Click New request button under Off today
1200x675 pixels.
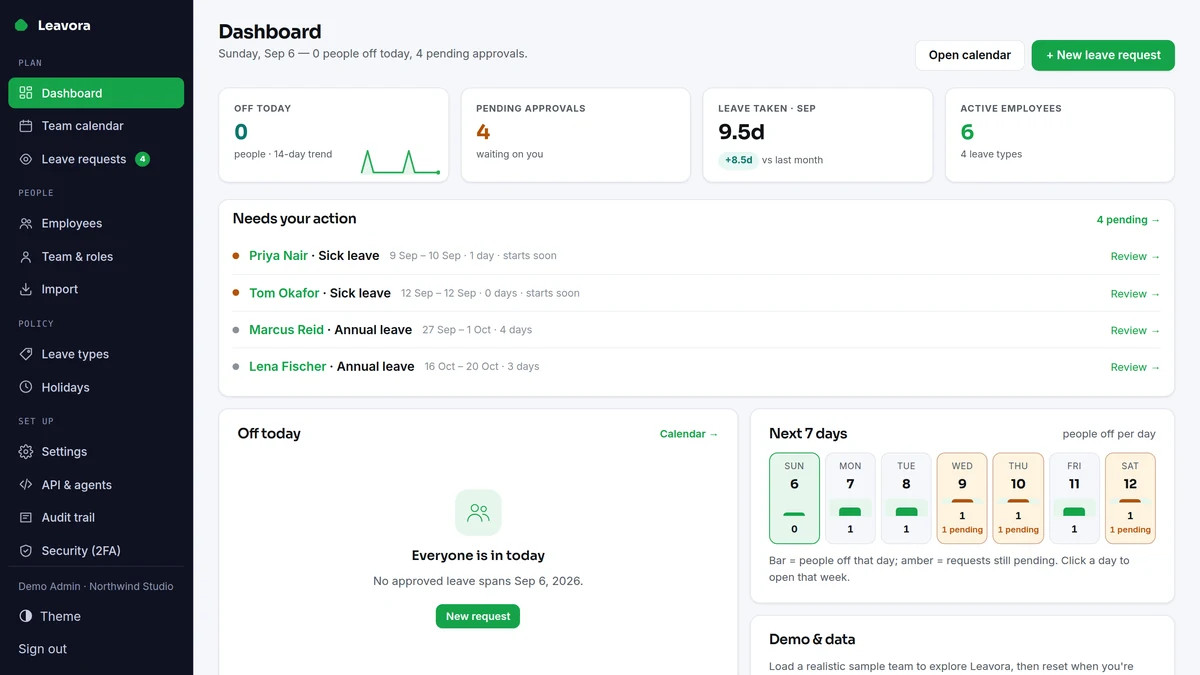[478, 616]
